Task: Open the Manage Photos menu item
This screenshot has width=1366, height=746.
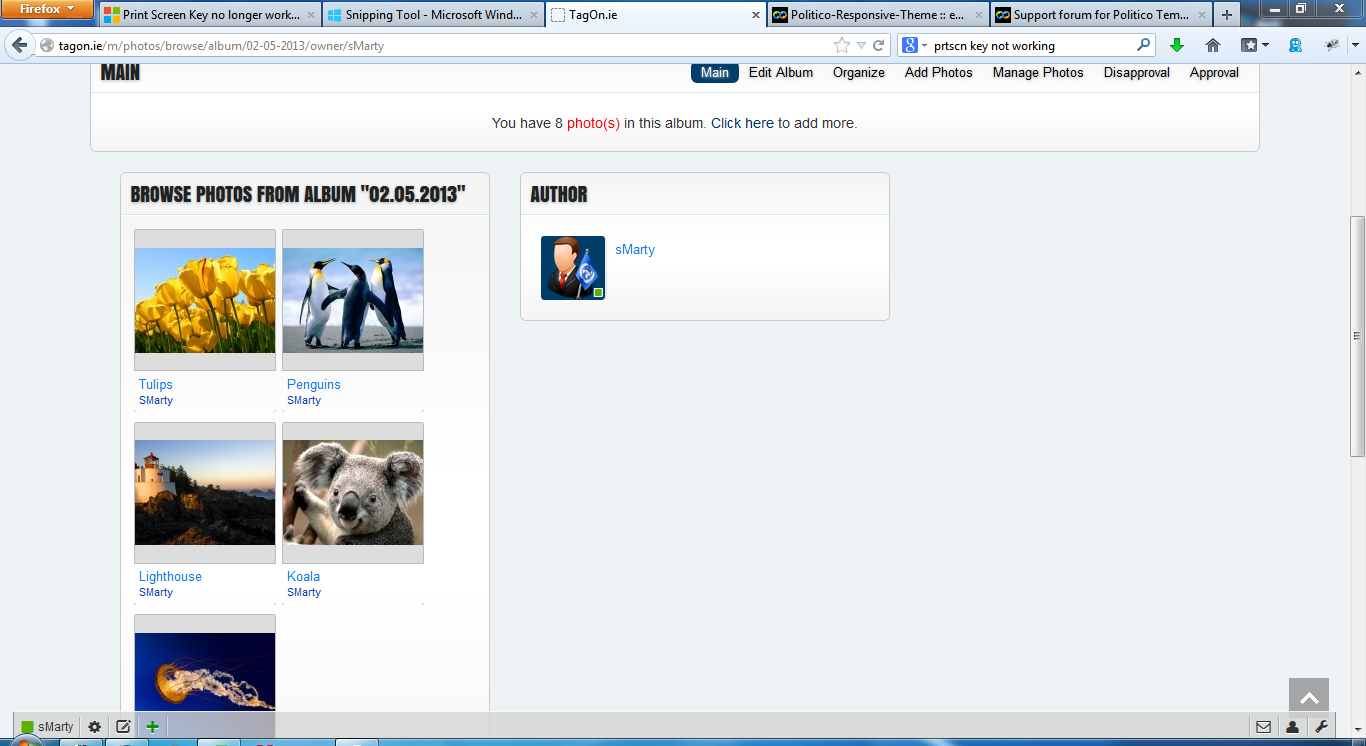Action: [x=1038, y=72]
